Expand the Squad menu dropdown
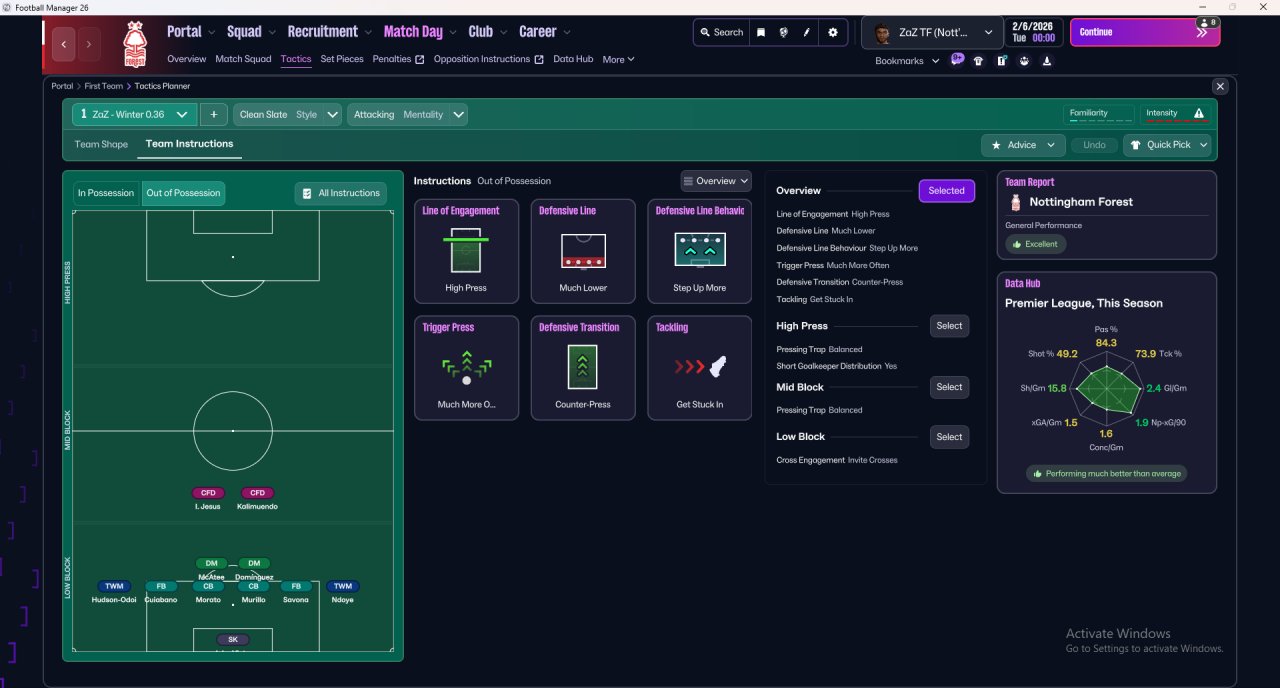Image resolution: width=1280 pixels, height=688 pixels. tap(251, 32)
